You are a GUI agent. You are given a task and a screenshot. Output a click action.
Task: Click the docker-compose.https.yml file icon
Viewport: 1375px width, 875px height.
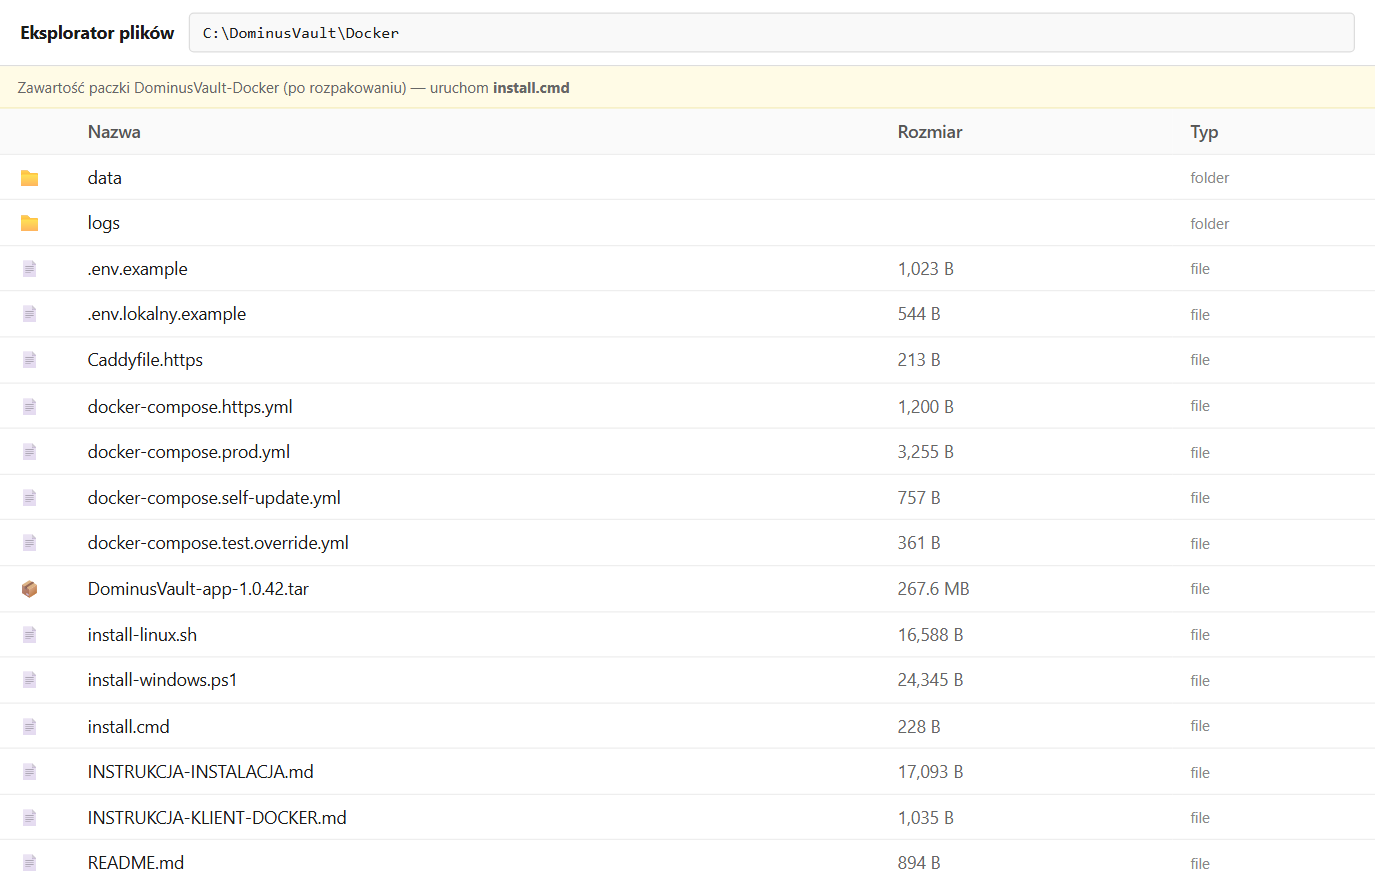[x=30, y=406]
